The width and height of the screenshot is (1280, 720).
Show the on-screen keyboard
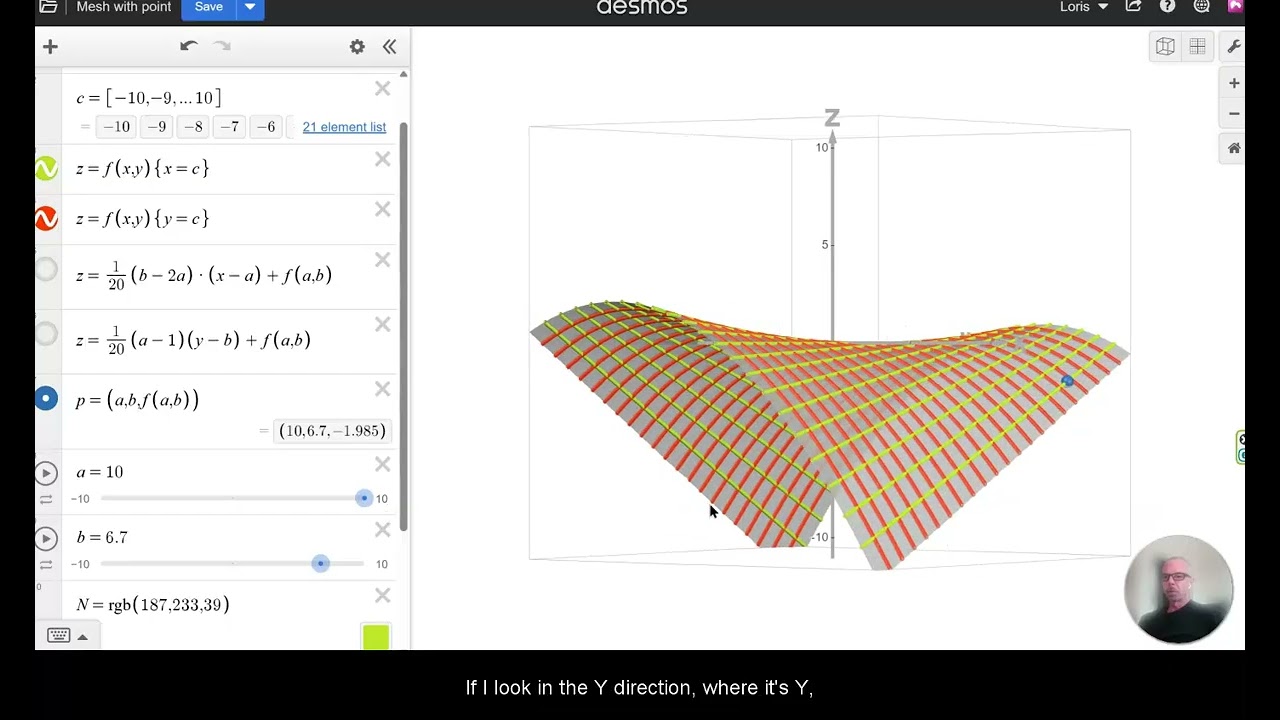click(58, 636)
